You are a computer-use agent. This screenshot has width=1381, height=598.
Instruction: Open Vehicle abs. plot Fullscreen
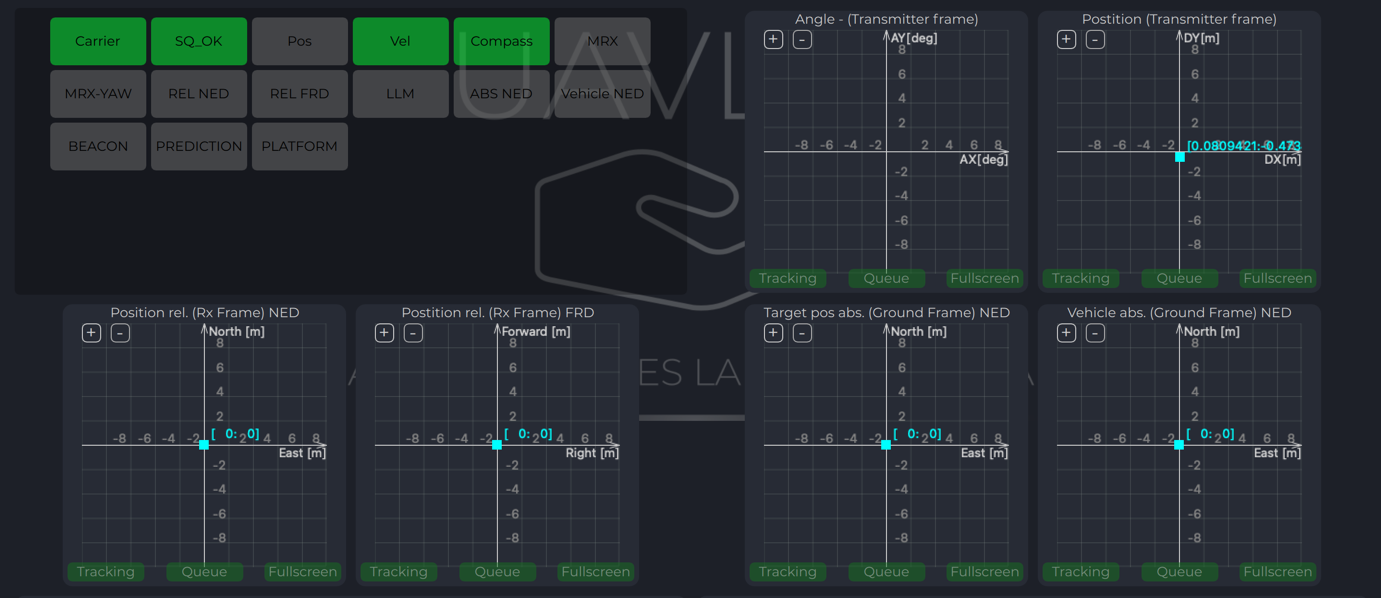click(1278, 572)
